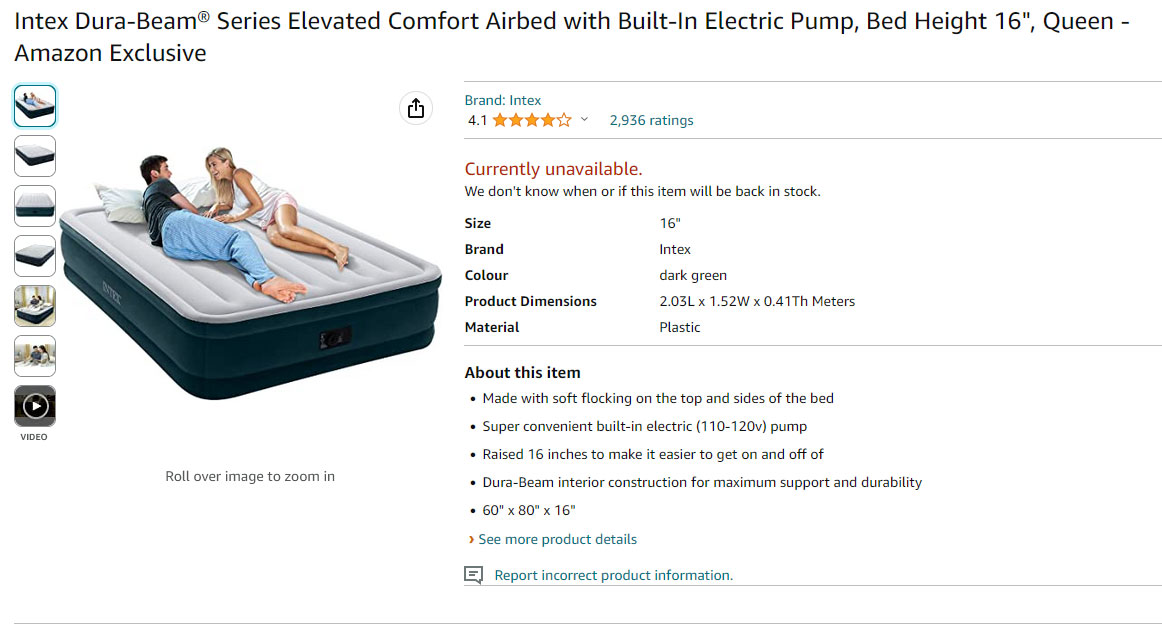Play the product video thumbnail
This screenshot has height=626, width=1162.
pos(35,406)
